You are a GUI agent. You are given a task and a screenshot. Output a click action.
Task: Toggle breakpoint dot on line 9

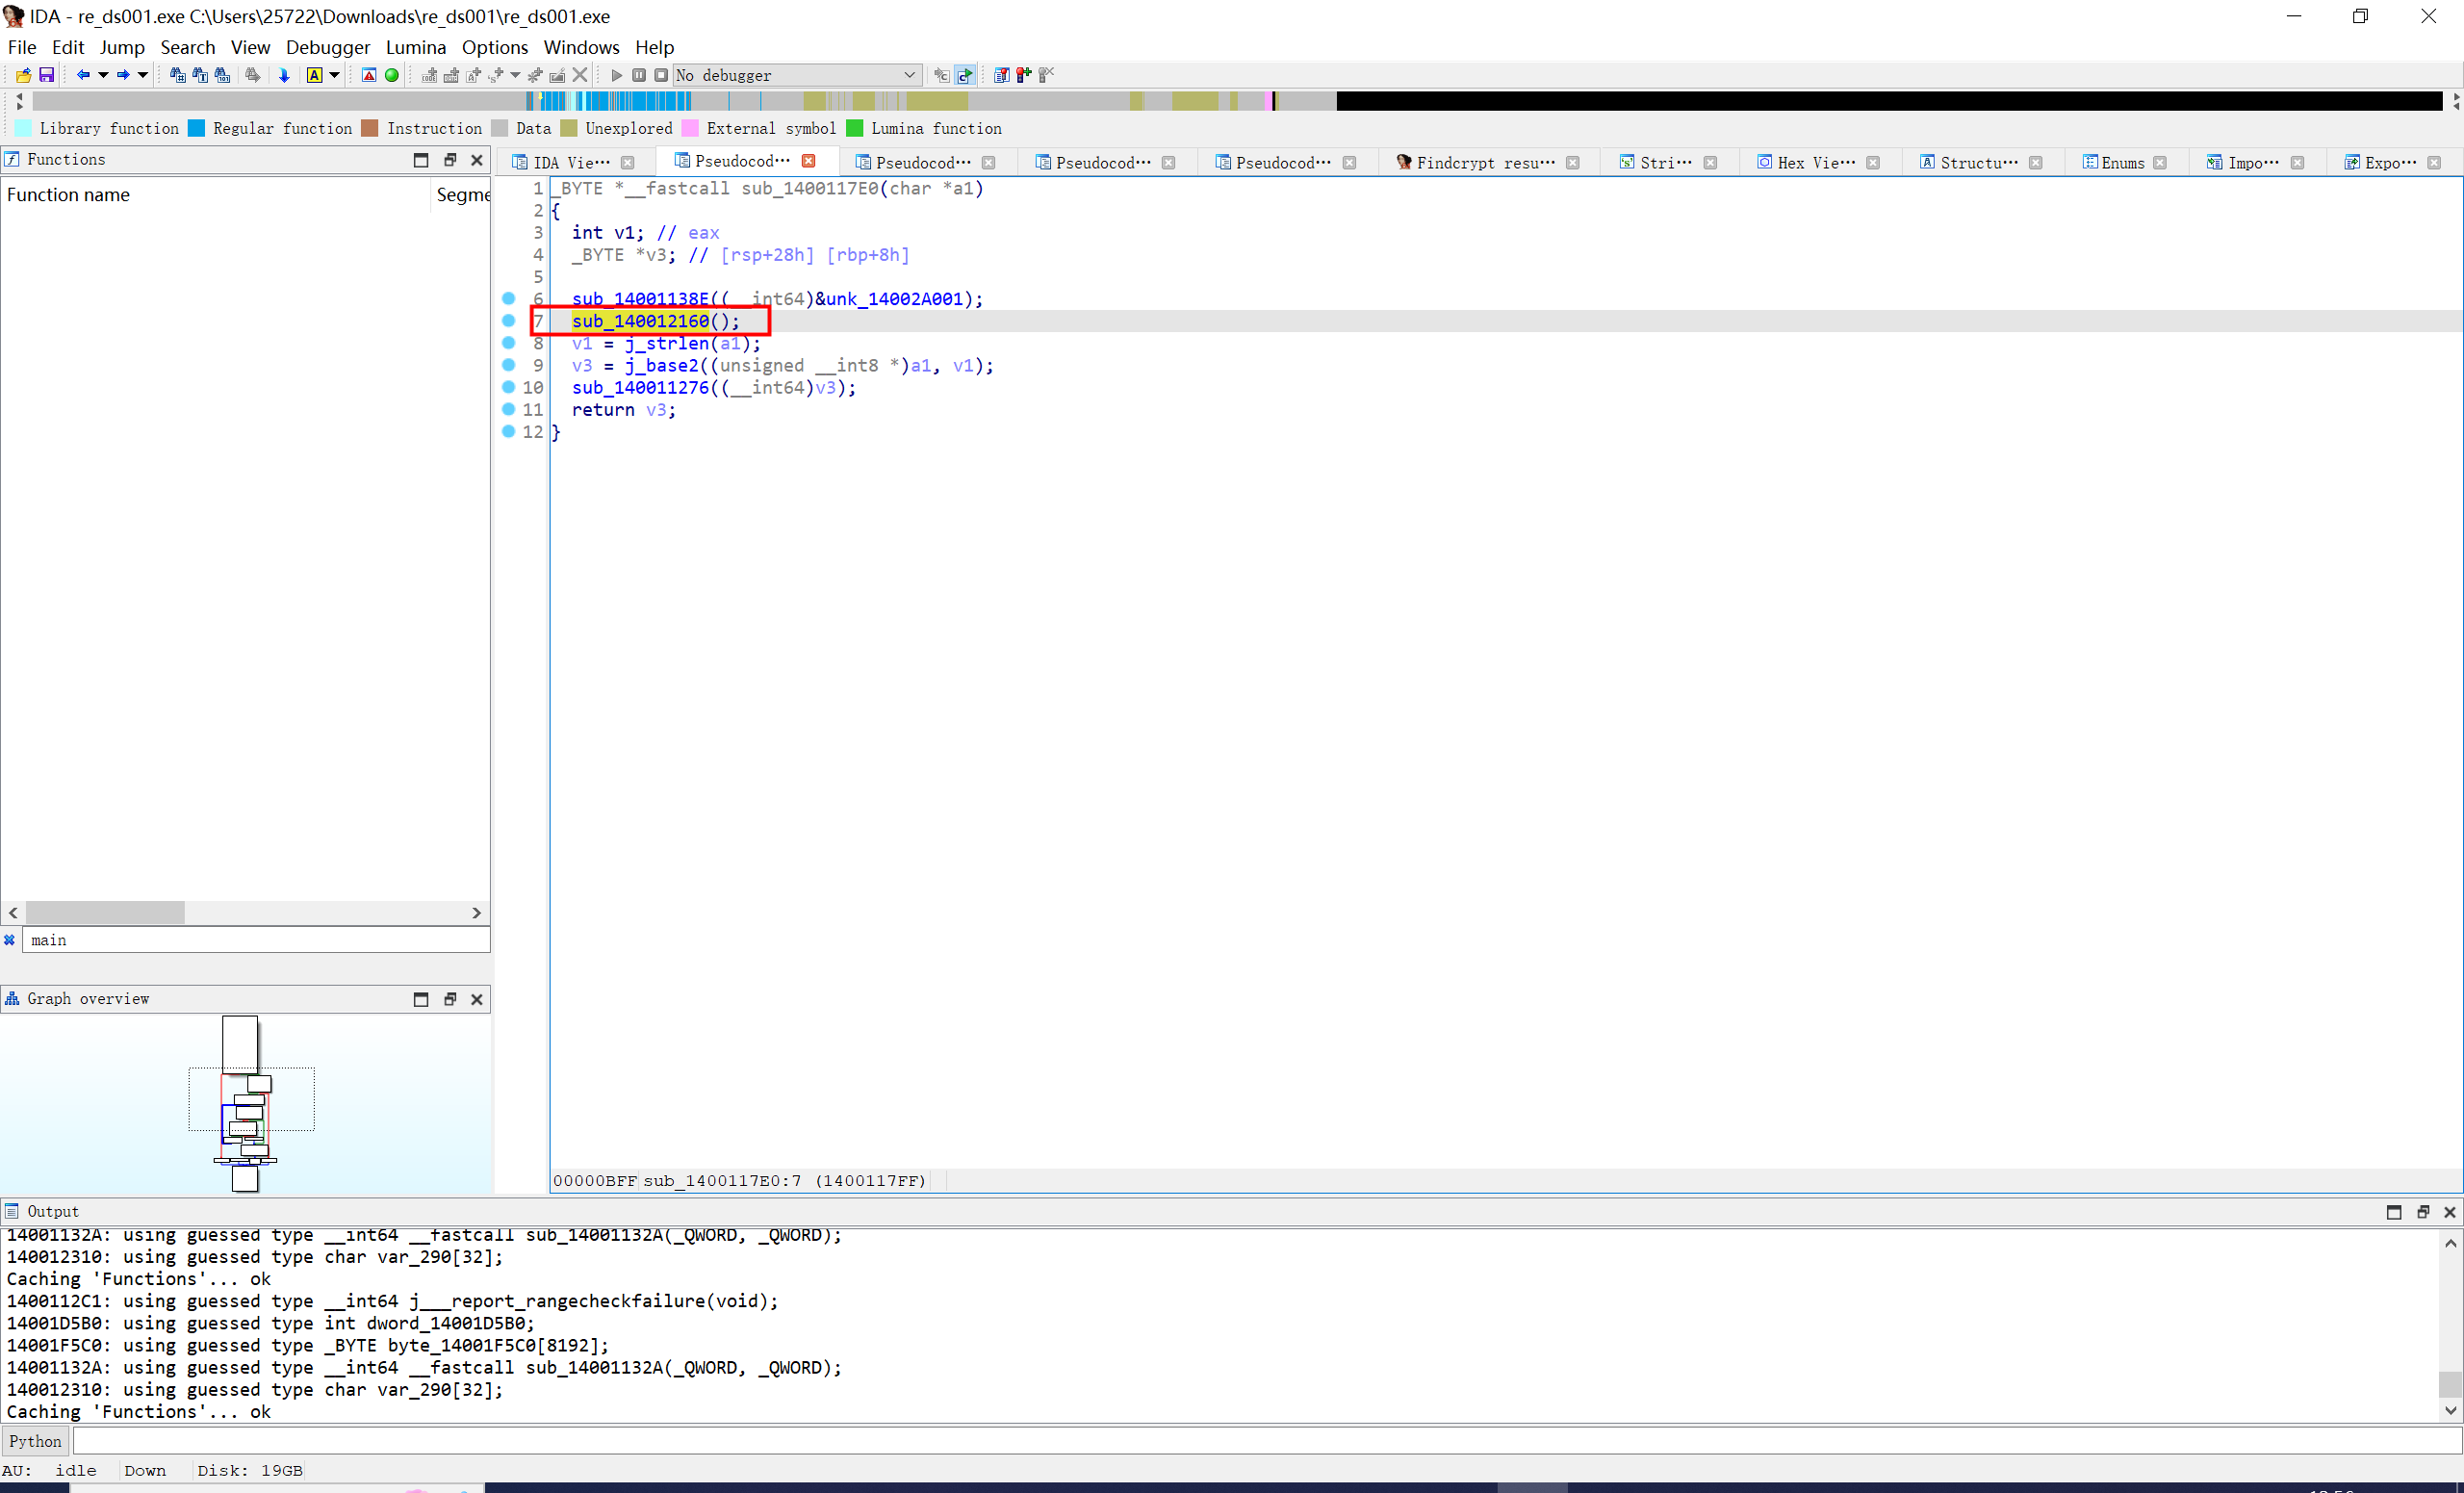508,365
